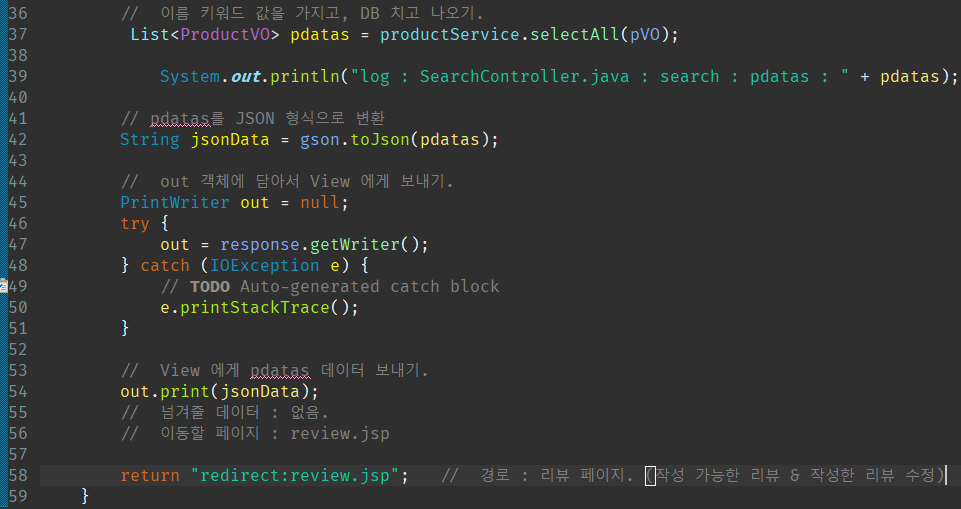Click the italic 'out' field after System
This screenshot has height=509, width=961.
tap(246, 77)
